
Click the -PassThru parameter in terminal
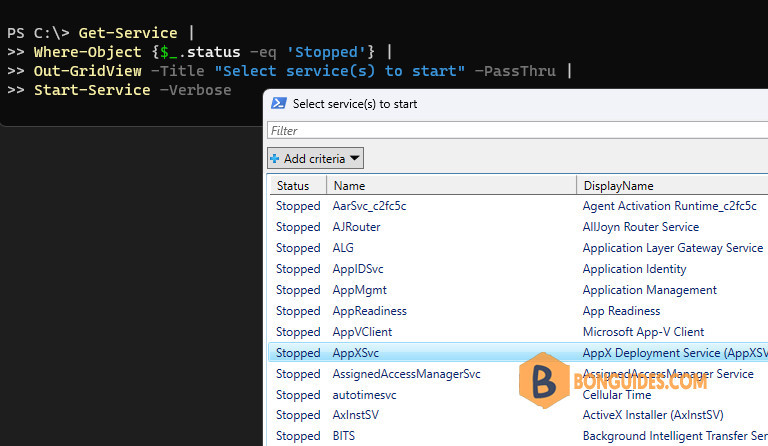(x=515, y=71)
